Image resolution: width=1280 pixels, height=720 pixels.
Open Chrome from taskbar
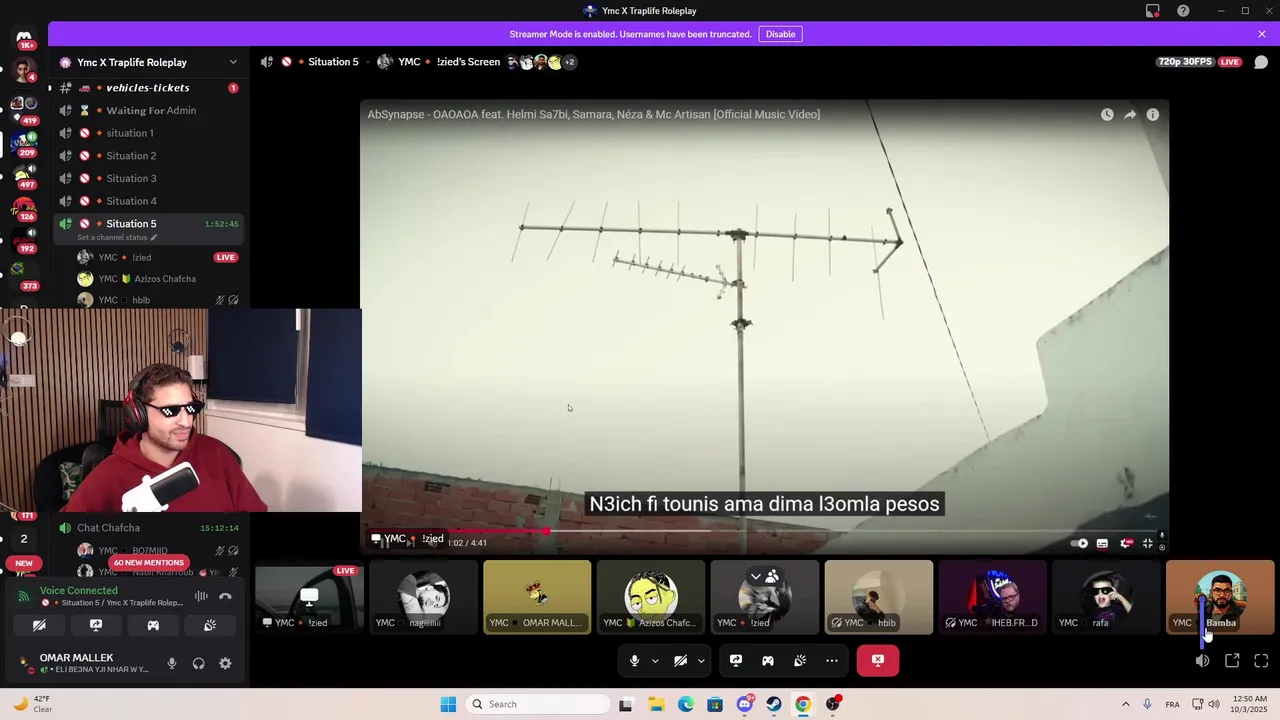point(803,704)
